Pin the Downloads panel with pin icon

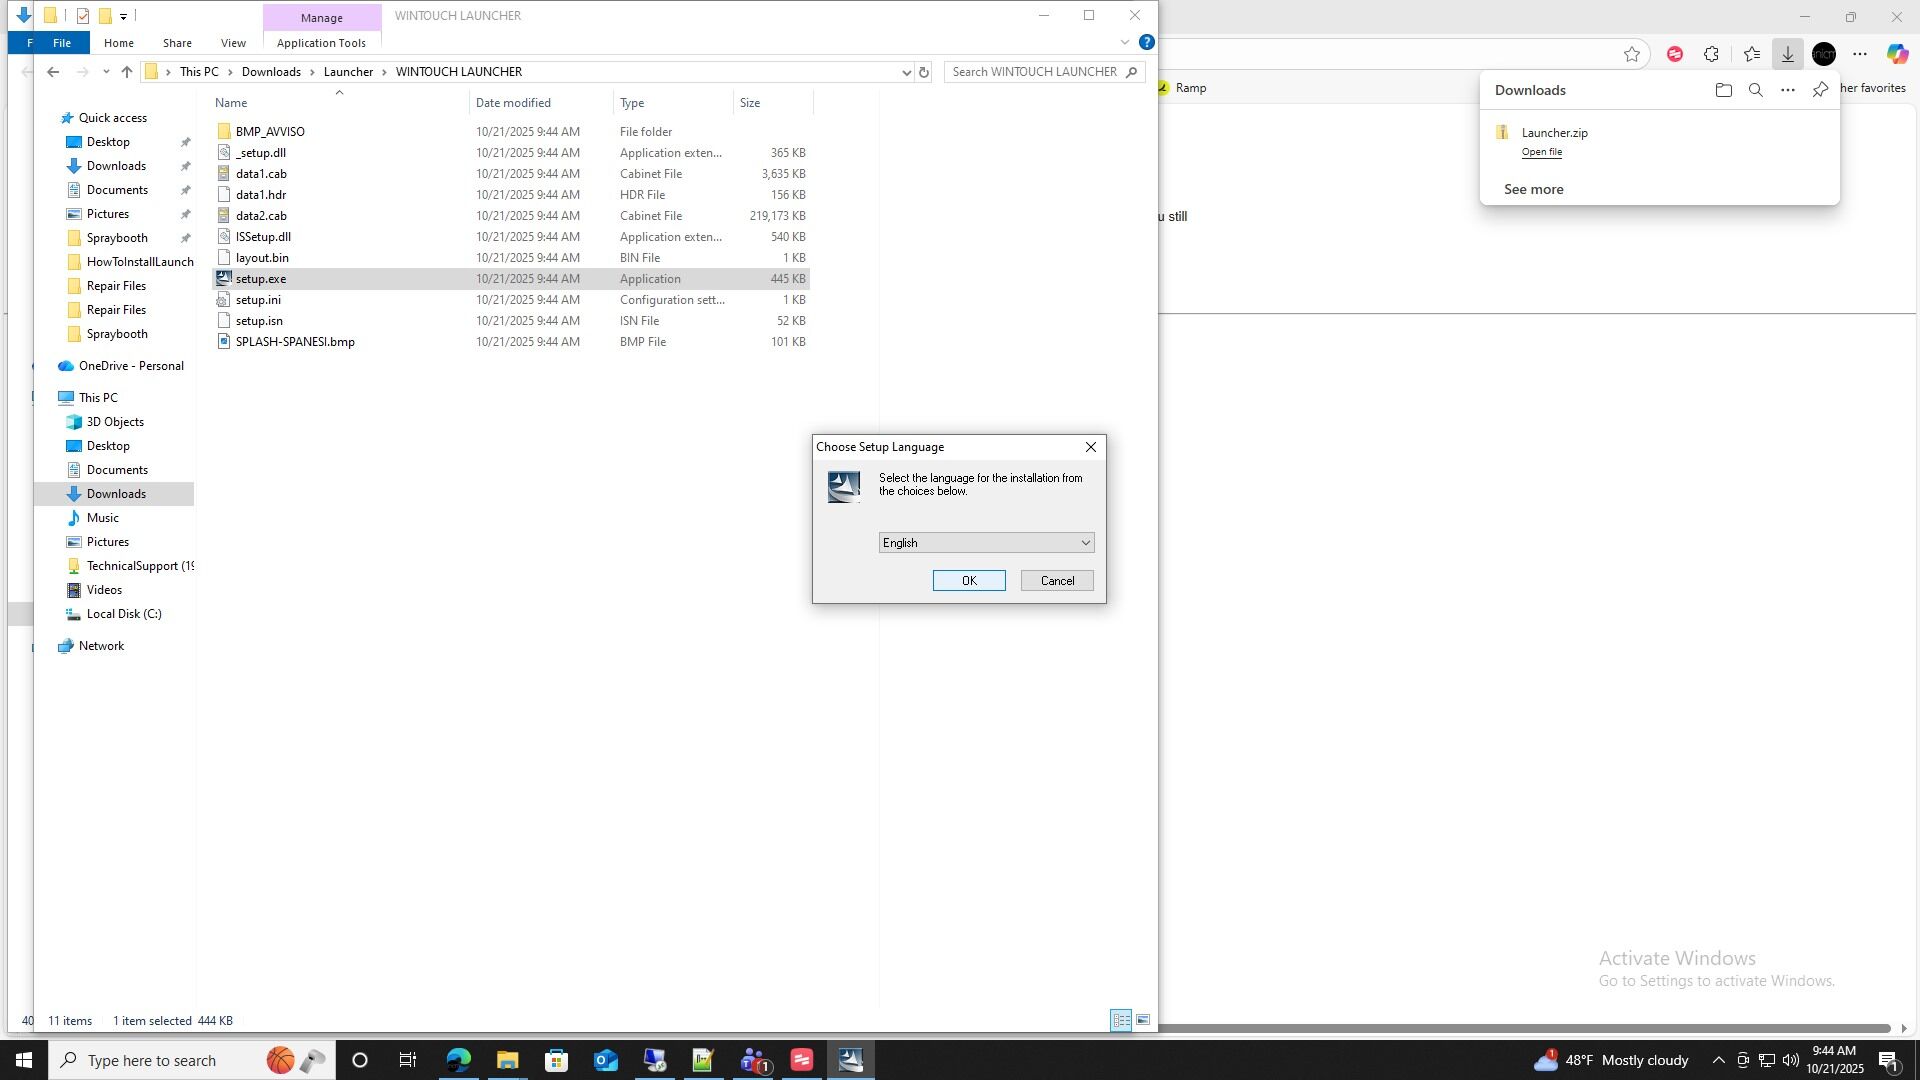click(1820, 90)
